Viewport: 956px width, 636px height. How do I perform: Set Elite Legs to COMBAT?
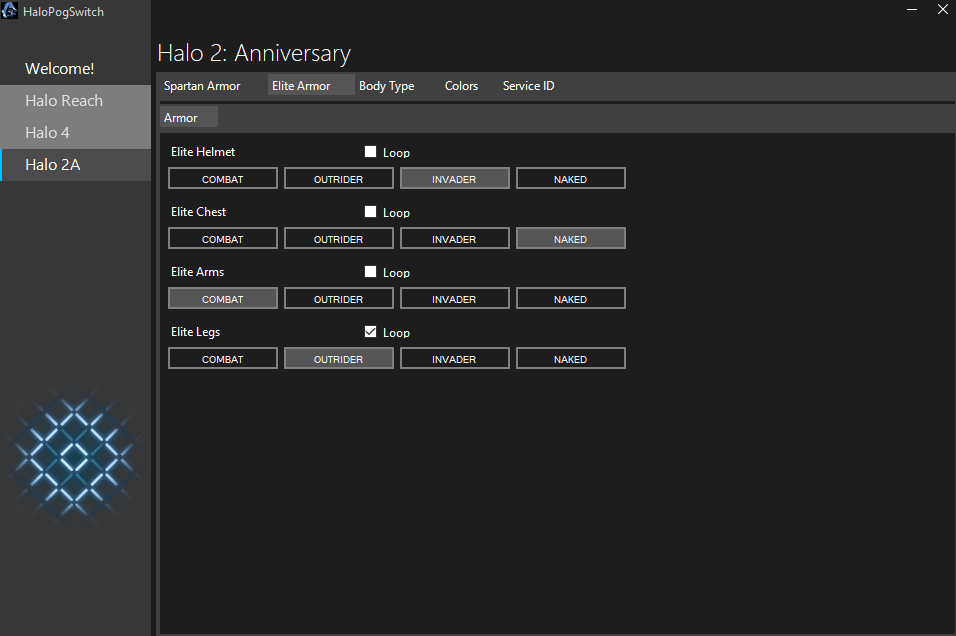click(x=223, y=359)
